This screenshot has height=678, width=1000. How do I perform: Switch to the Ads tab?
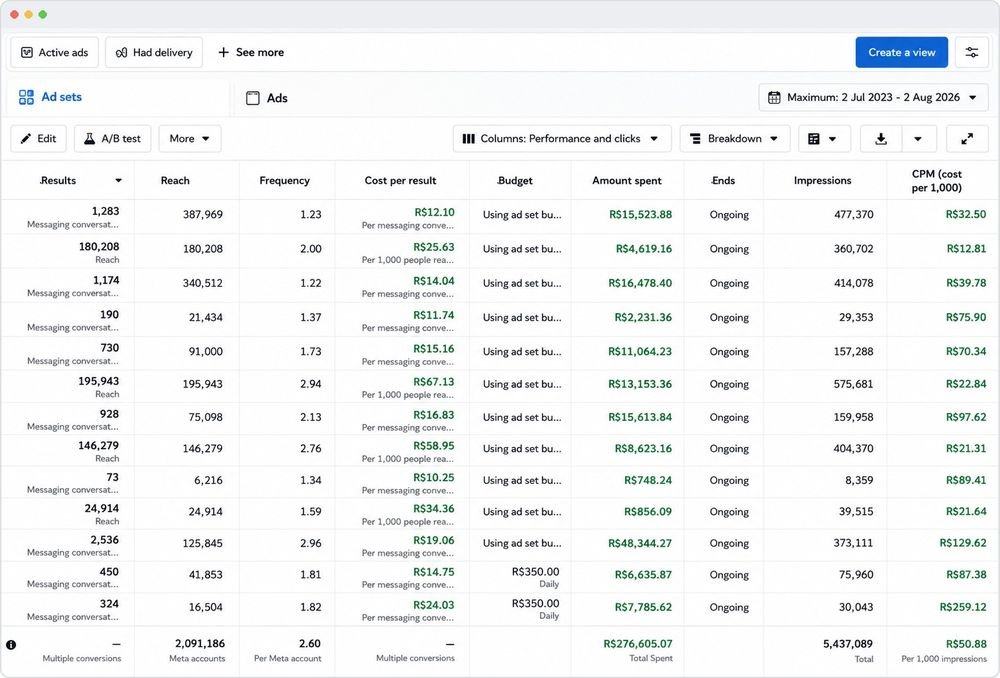(x=267, y=98)
